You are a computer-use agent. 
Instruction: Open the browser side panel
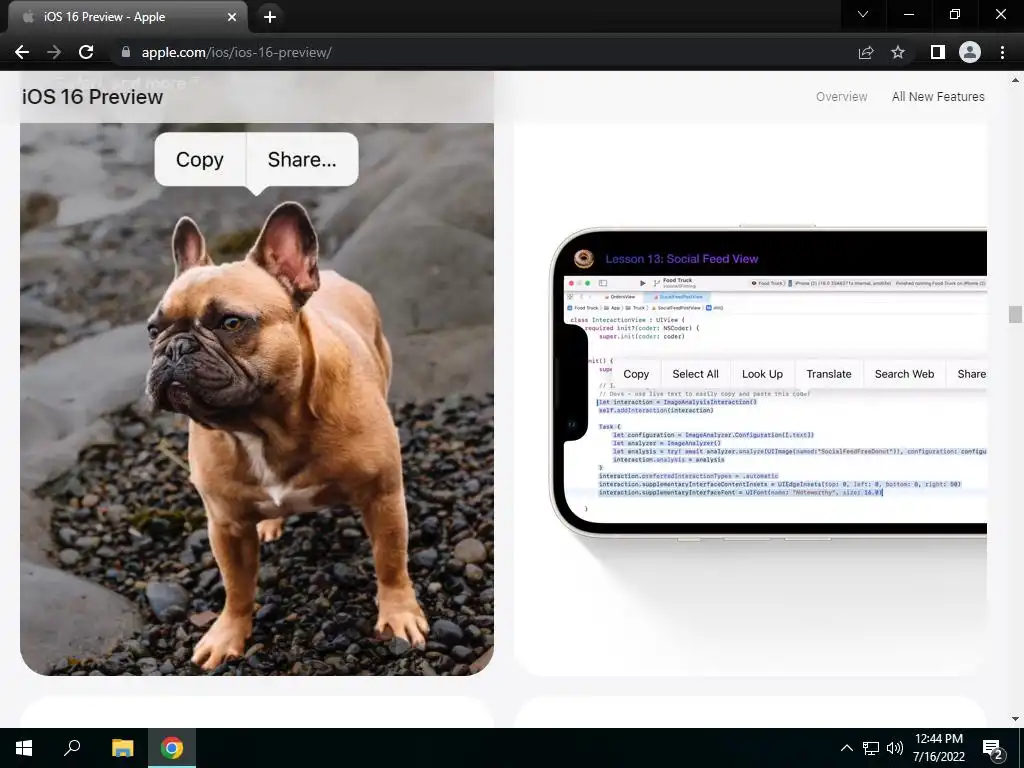tap(938, 52)
